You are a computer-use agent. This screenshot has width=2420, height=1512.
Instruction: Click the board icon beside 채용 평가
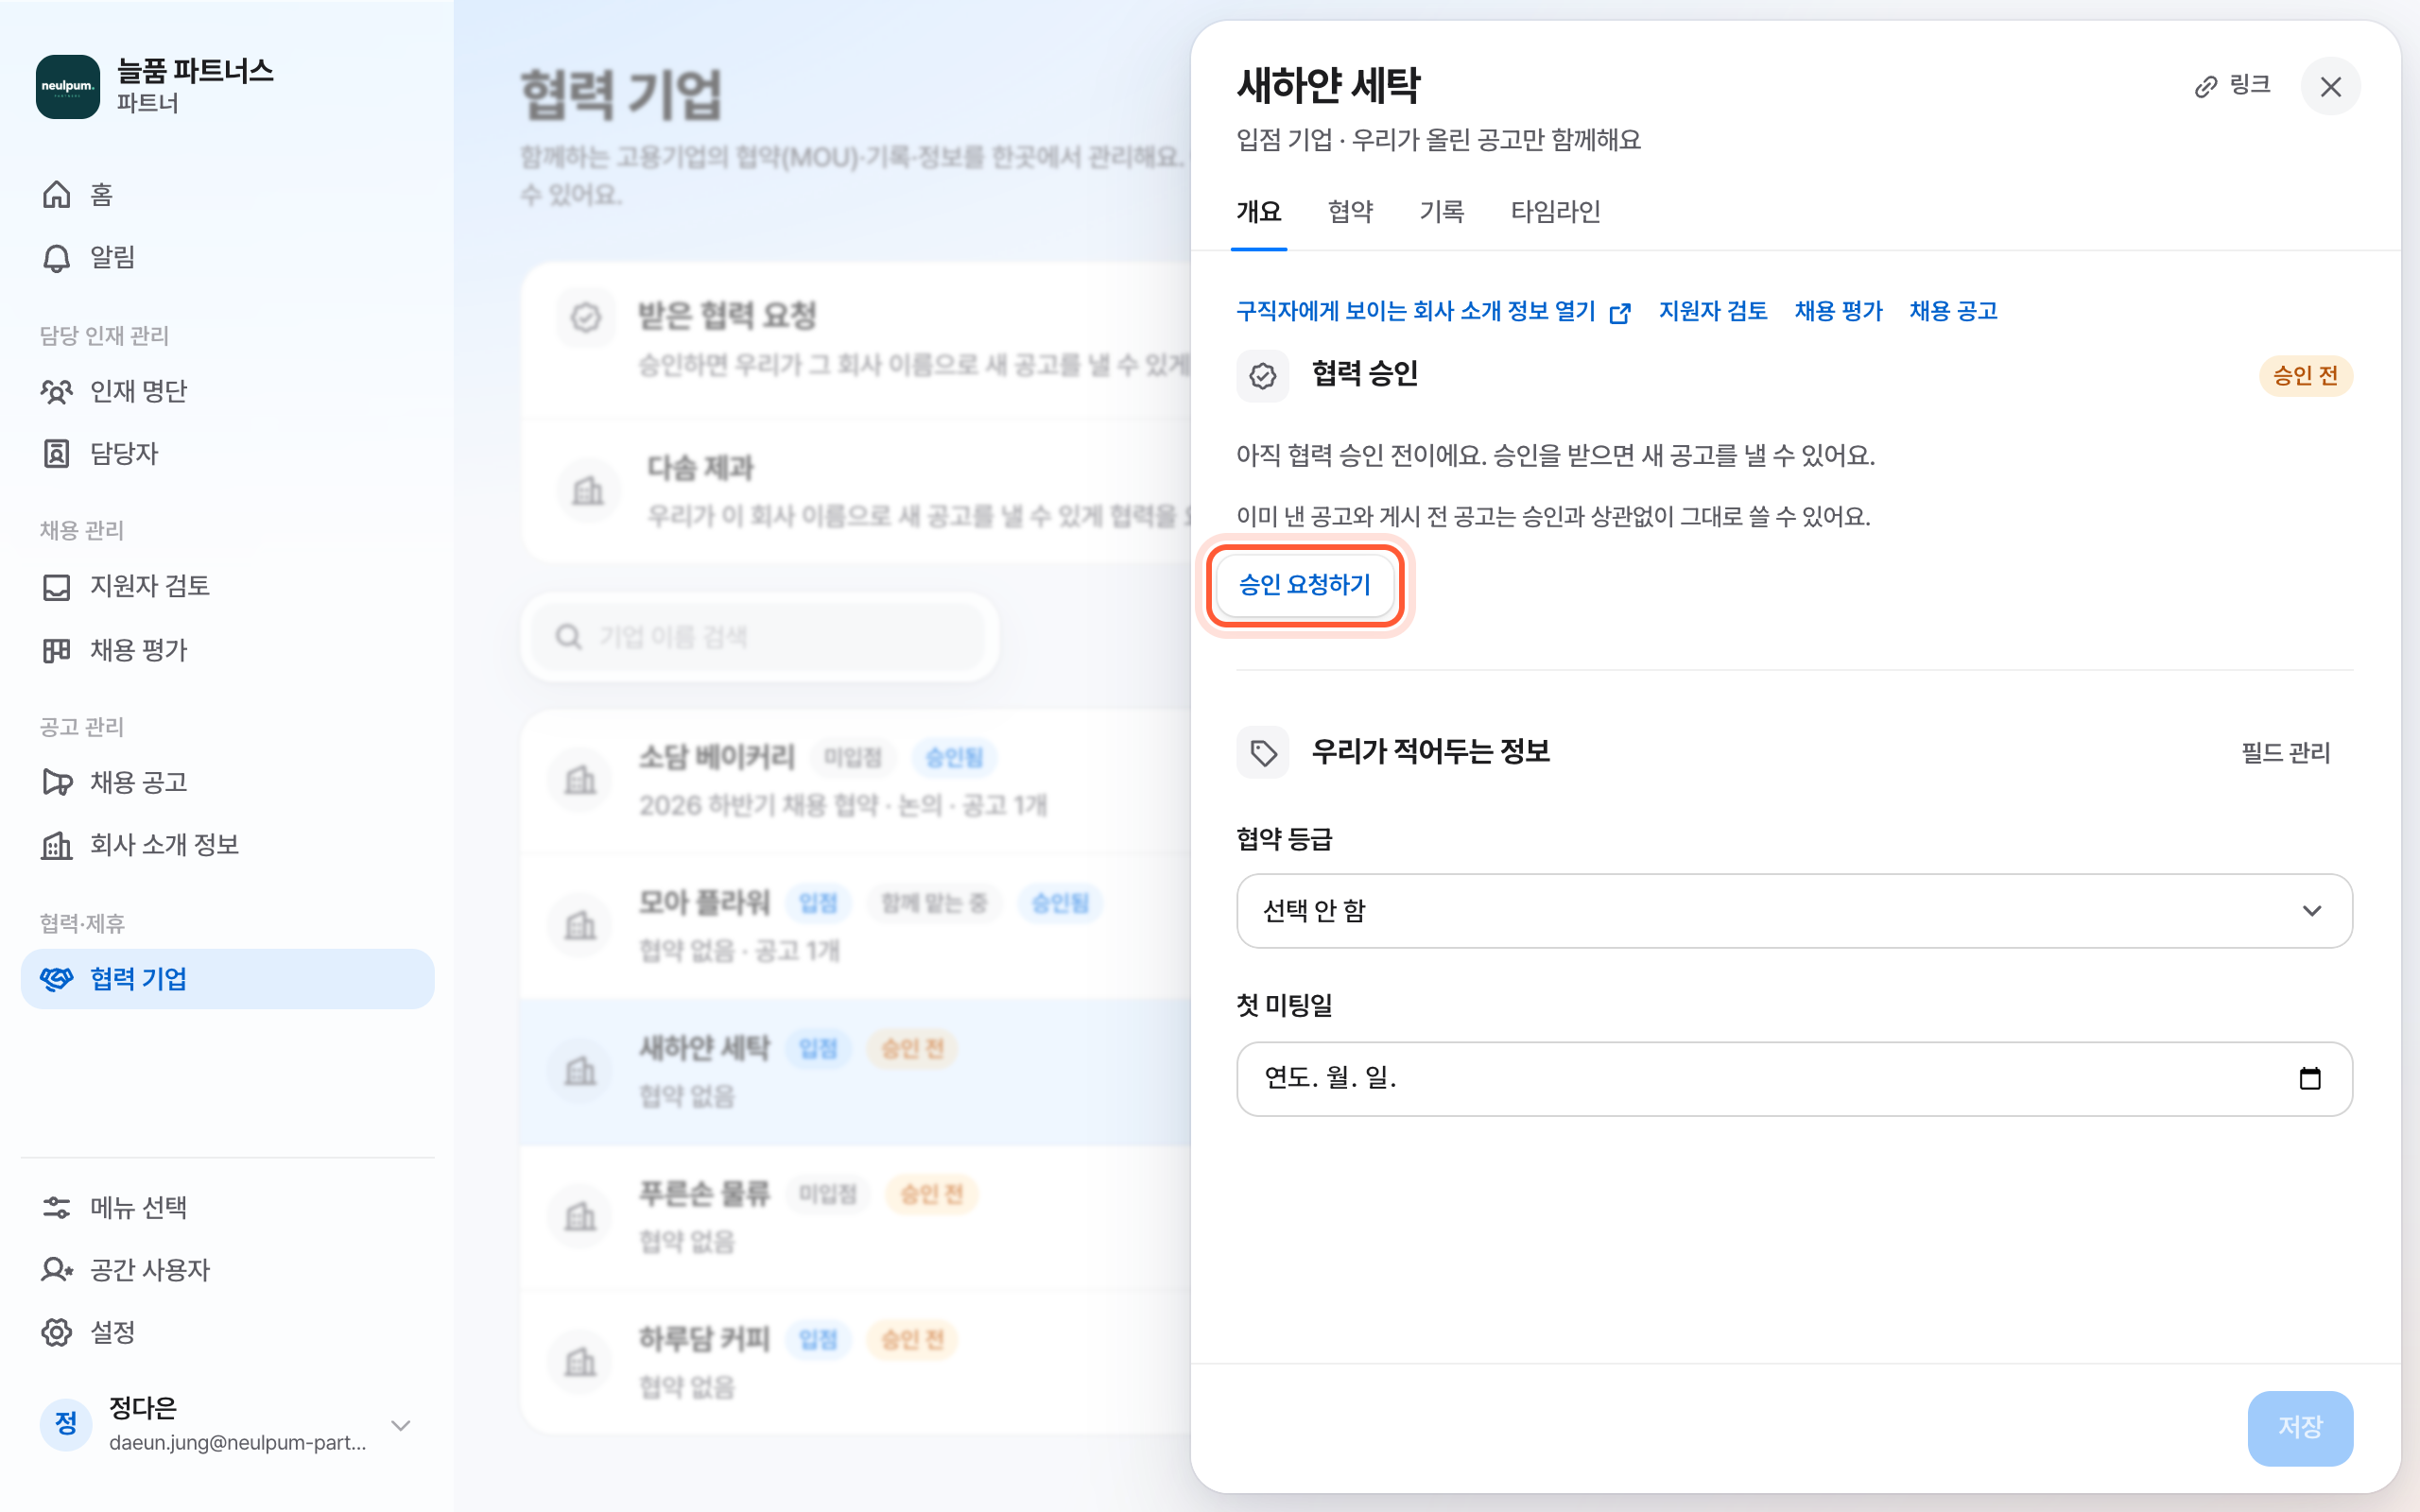point(57,651)
